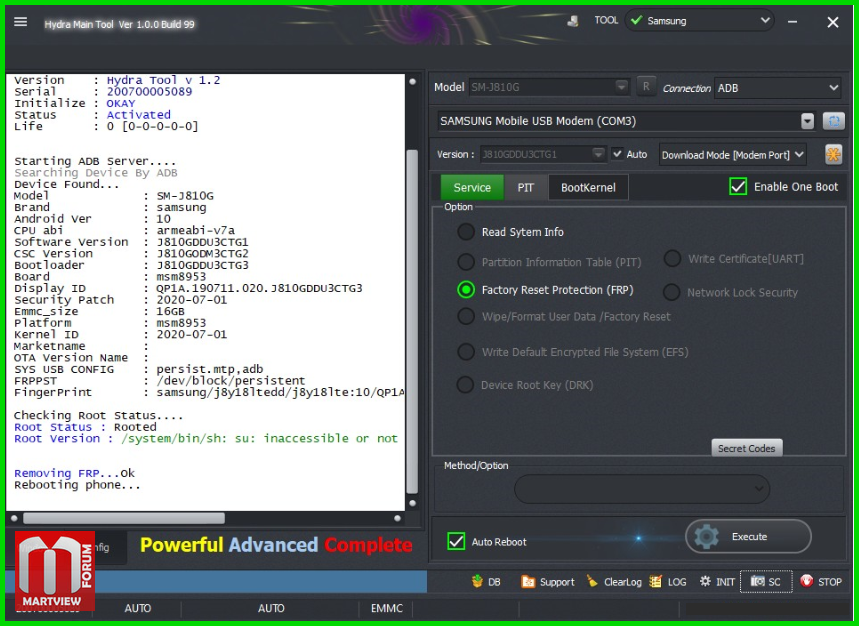Select the Read System Info radio button

tap(466, 232)
